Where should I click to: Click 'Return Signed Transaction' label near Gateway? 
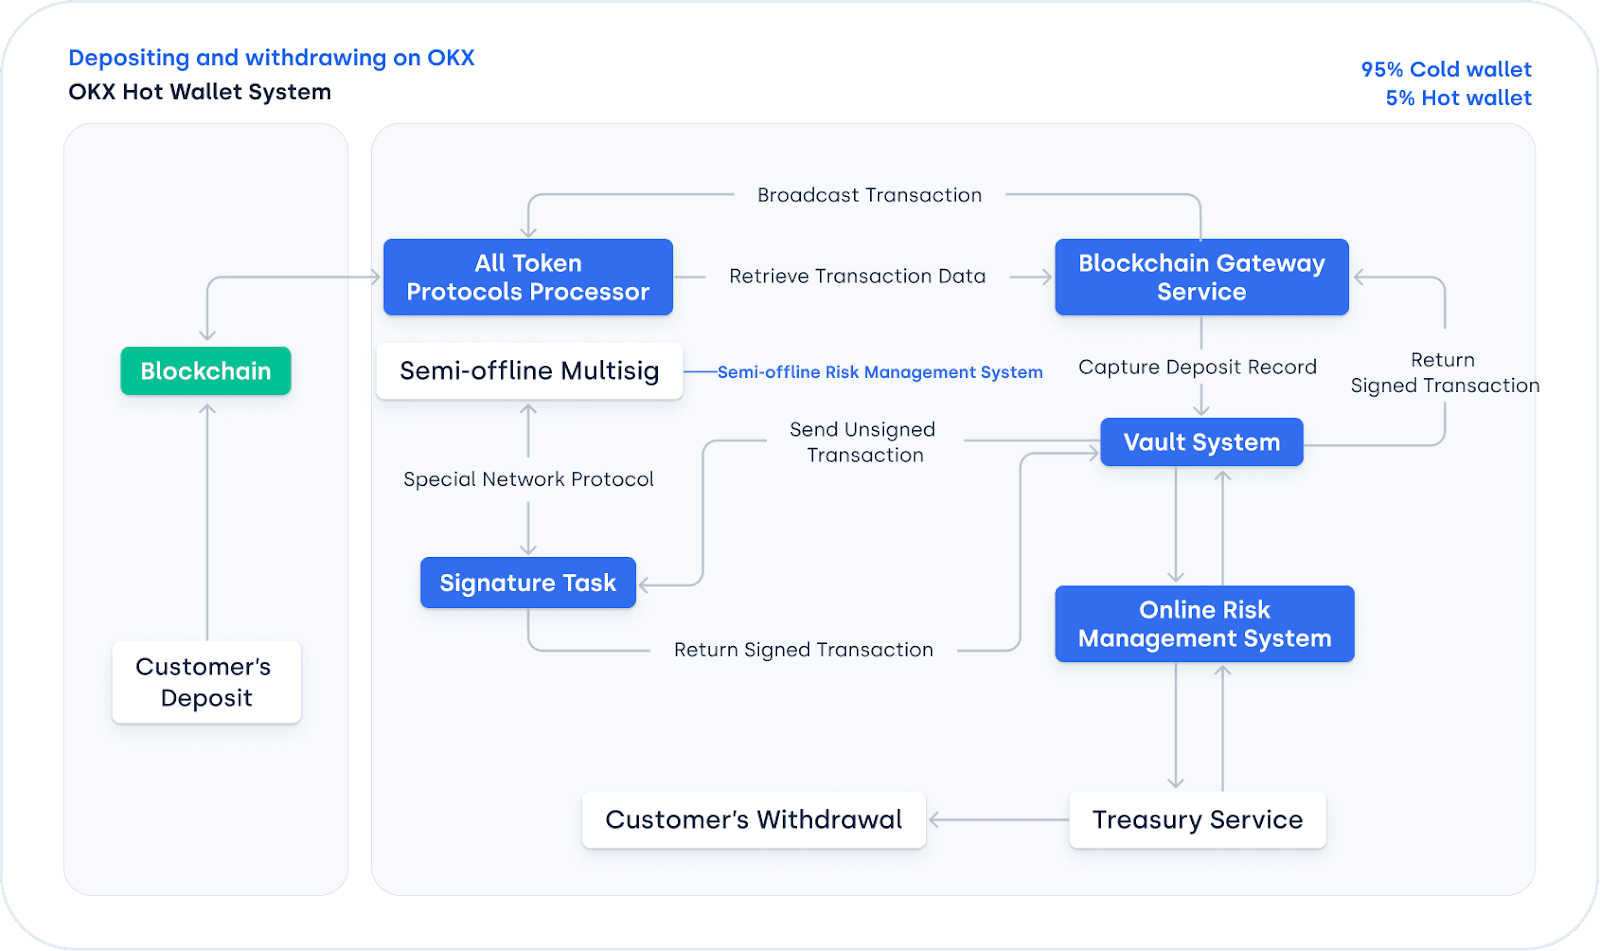[1445, 373]
